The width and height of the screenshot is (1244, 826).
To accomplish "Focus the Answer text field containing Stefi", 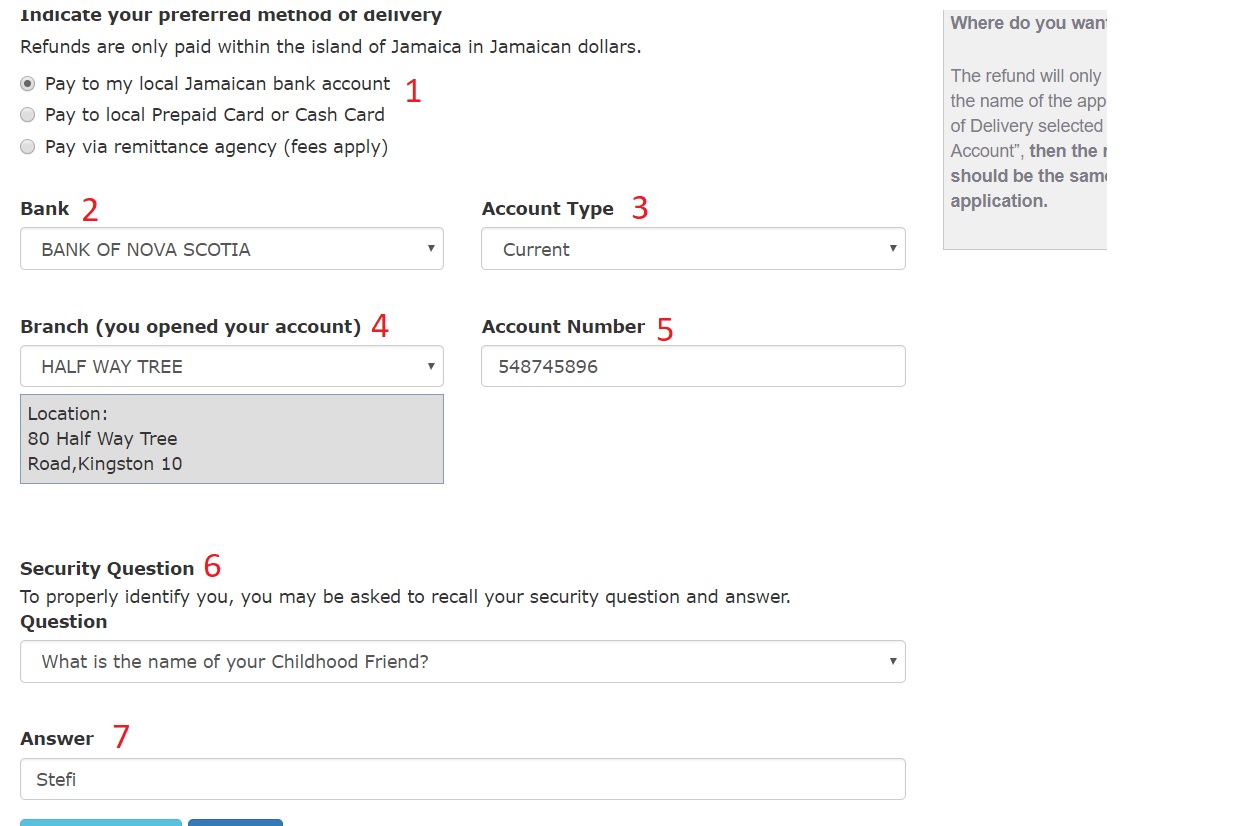I will (462, 779).
